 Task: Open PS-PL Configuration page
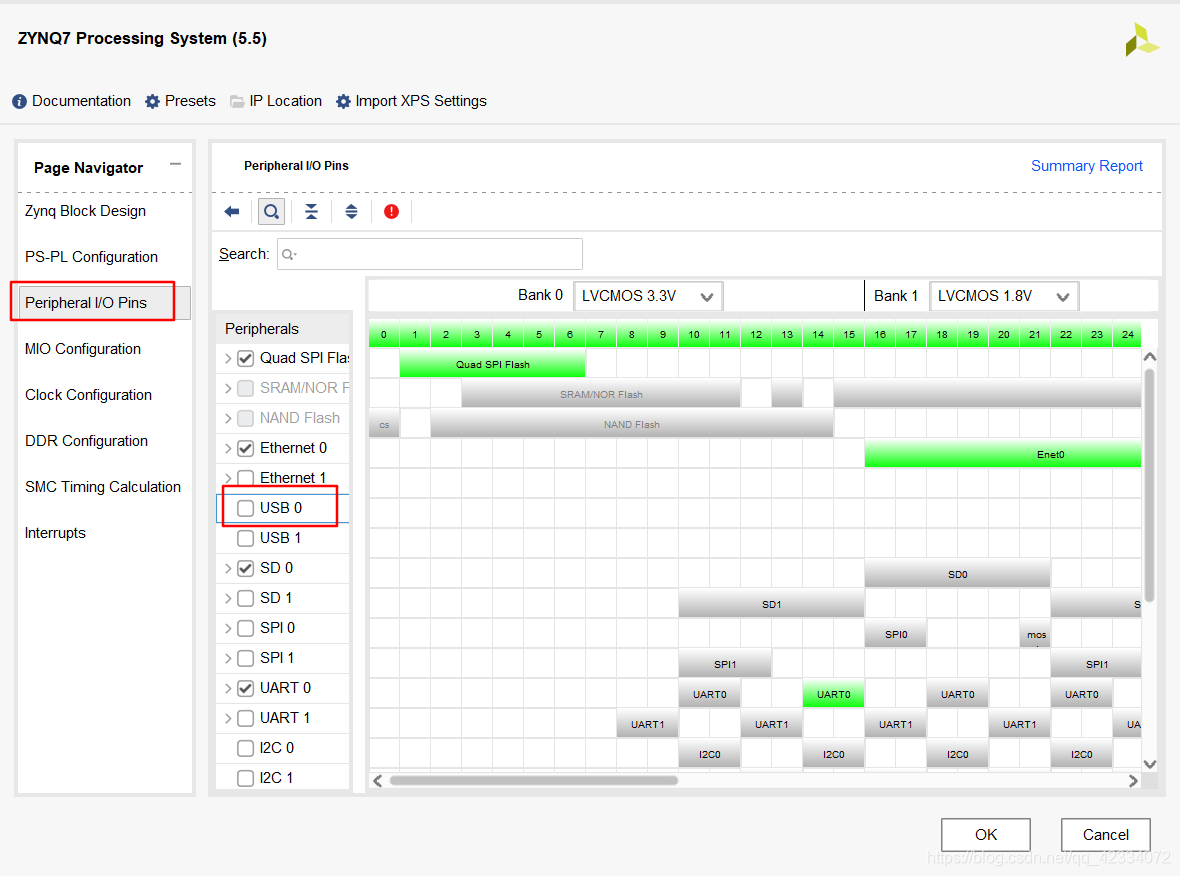91,257
